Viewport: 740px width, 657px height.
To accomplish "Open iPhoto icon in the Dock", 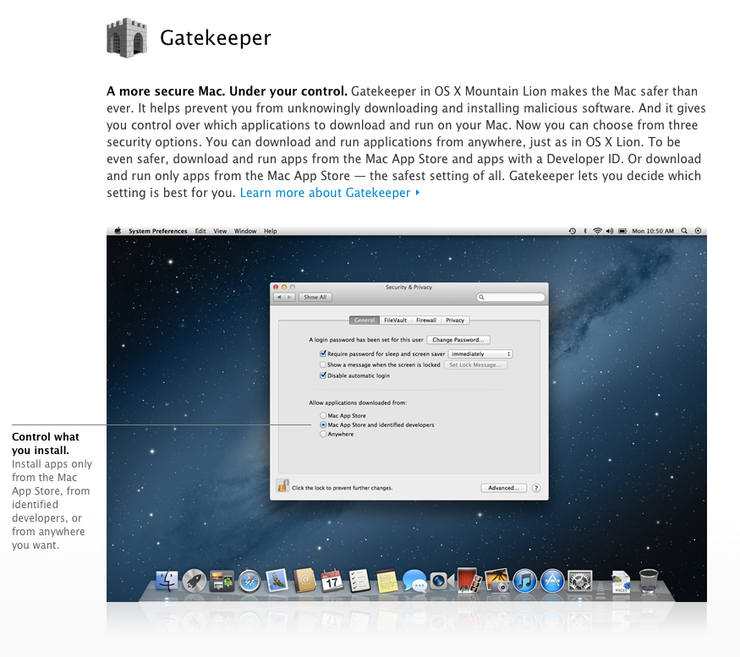I will [x=497, y=580].
